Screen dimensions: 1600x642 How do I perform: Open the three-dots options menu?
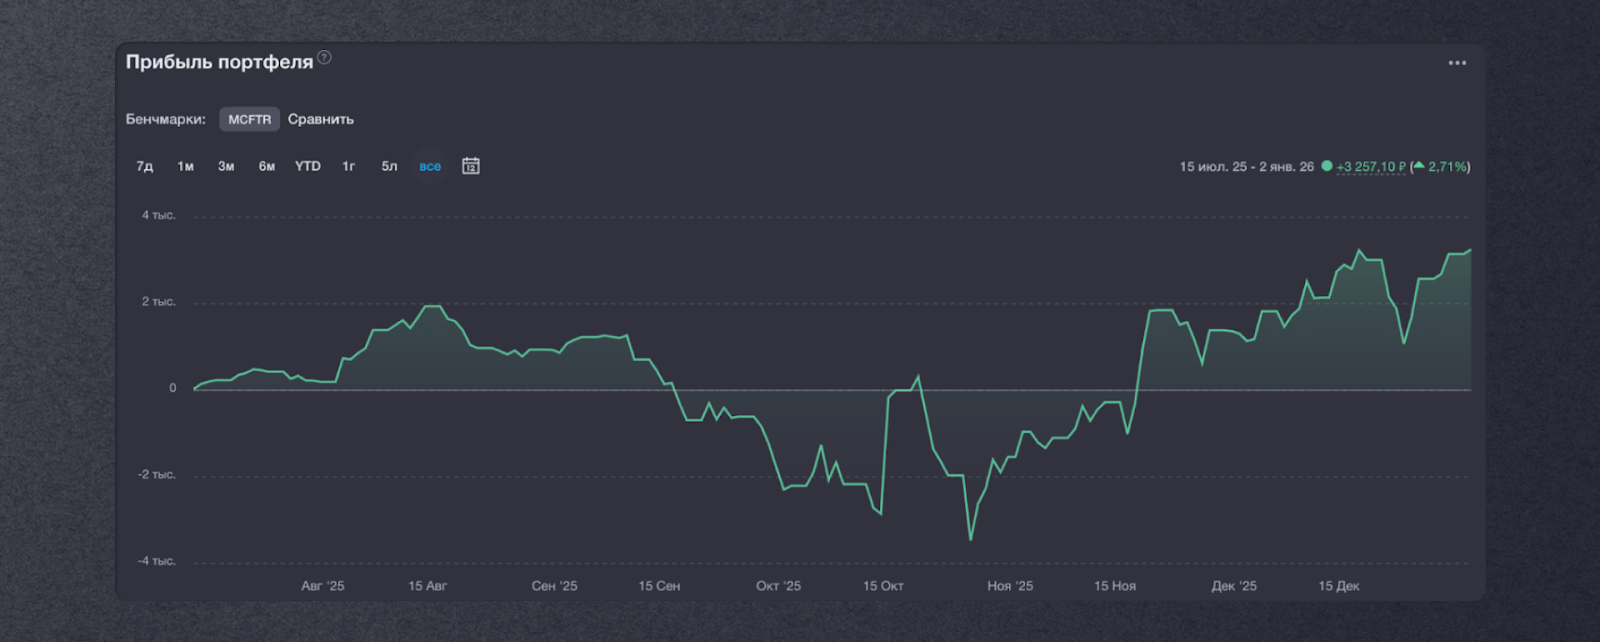coord(1457,63)
